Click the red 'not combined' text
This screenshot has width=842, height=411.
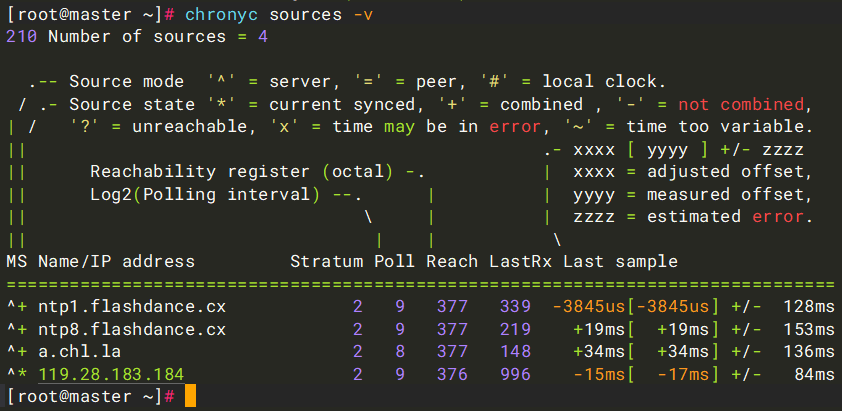pos(741,104)
